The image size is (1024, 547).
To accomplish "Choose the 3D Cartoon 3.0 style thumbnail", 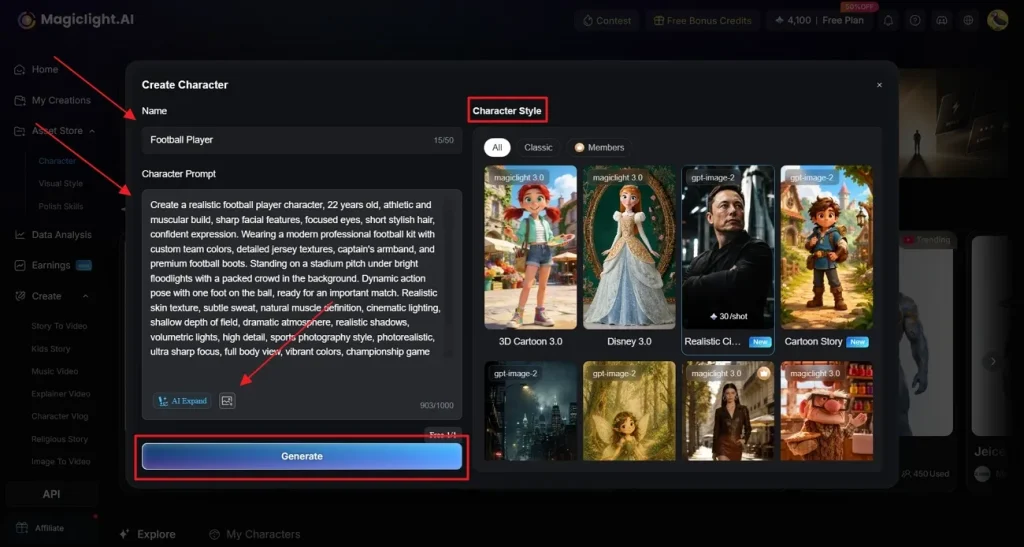I will click(x=530, y=247).
